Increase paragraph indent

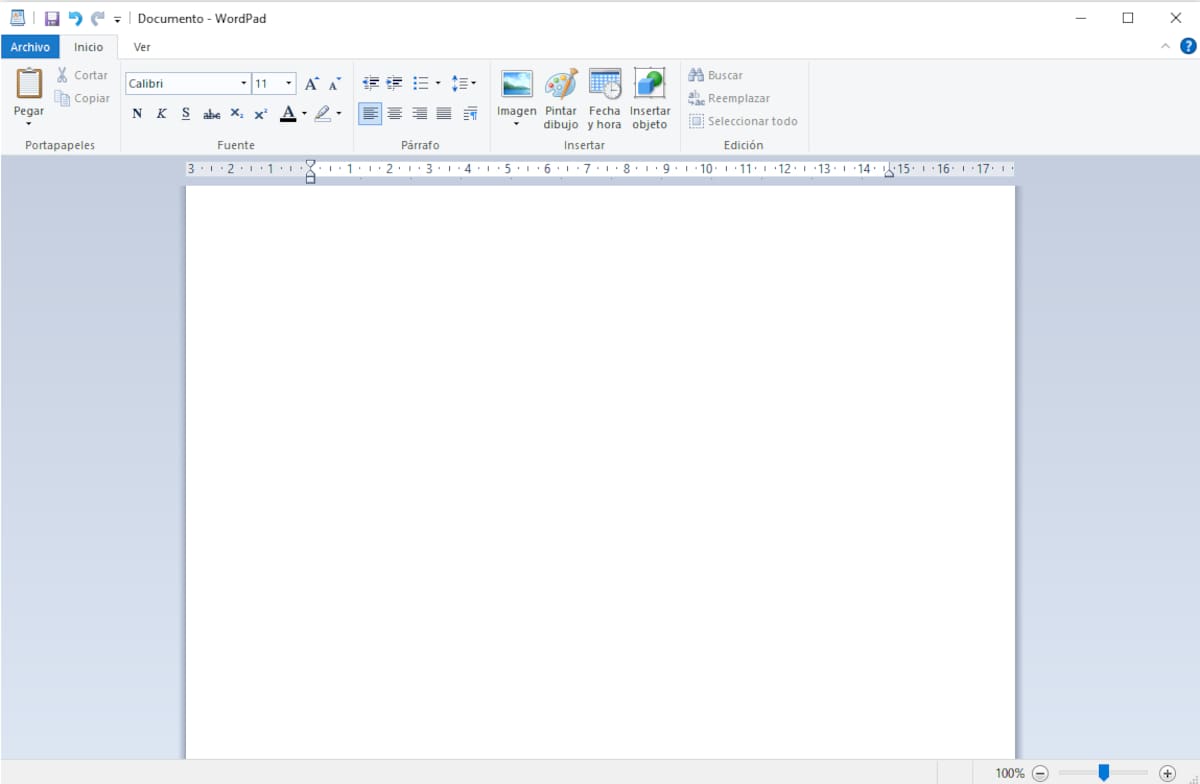click(x=395, y=83)
